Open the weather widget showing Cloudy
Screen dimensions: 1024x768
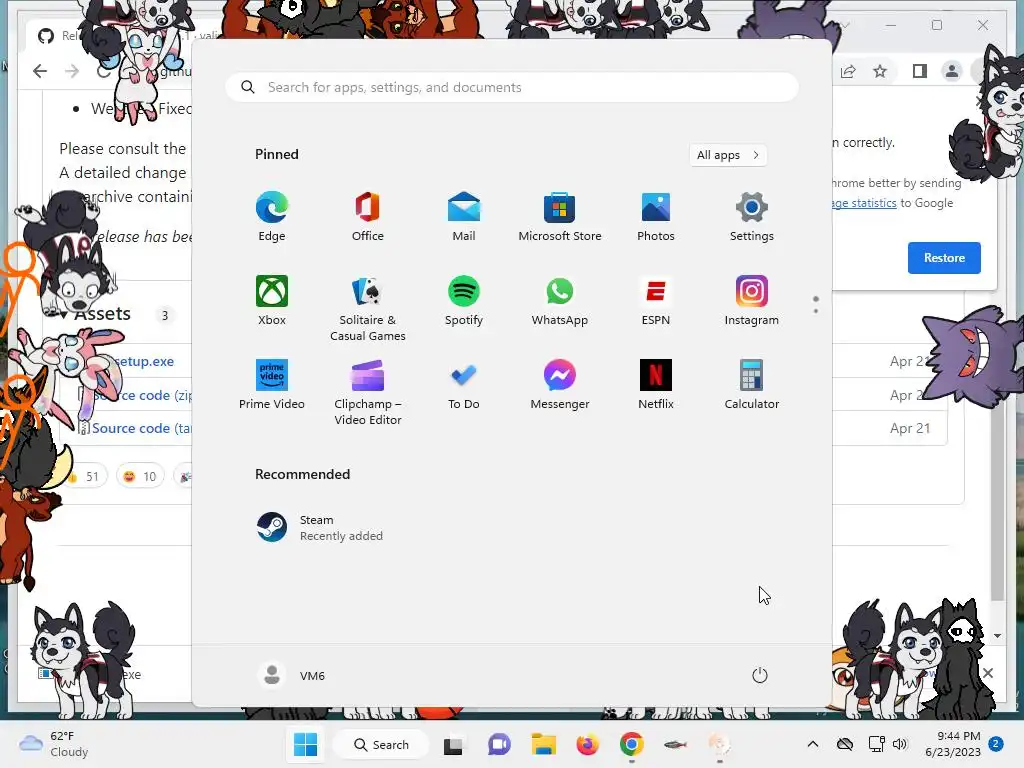54,744
